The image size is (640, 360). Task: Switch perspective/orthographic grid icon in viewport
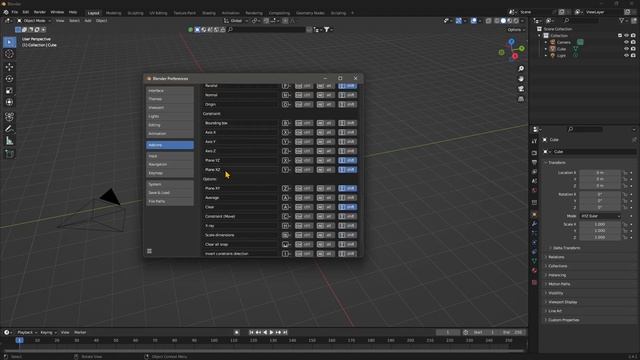(521, 99)
